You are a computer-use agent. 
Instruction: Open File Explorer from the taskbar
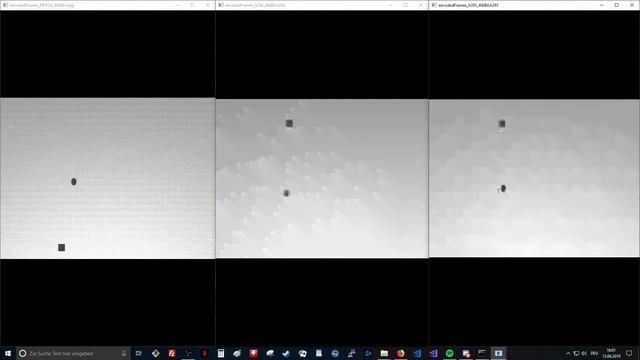[x=384, y=353]
